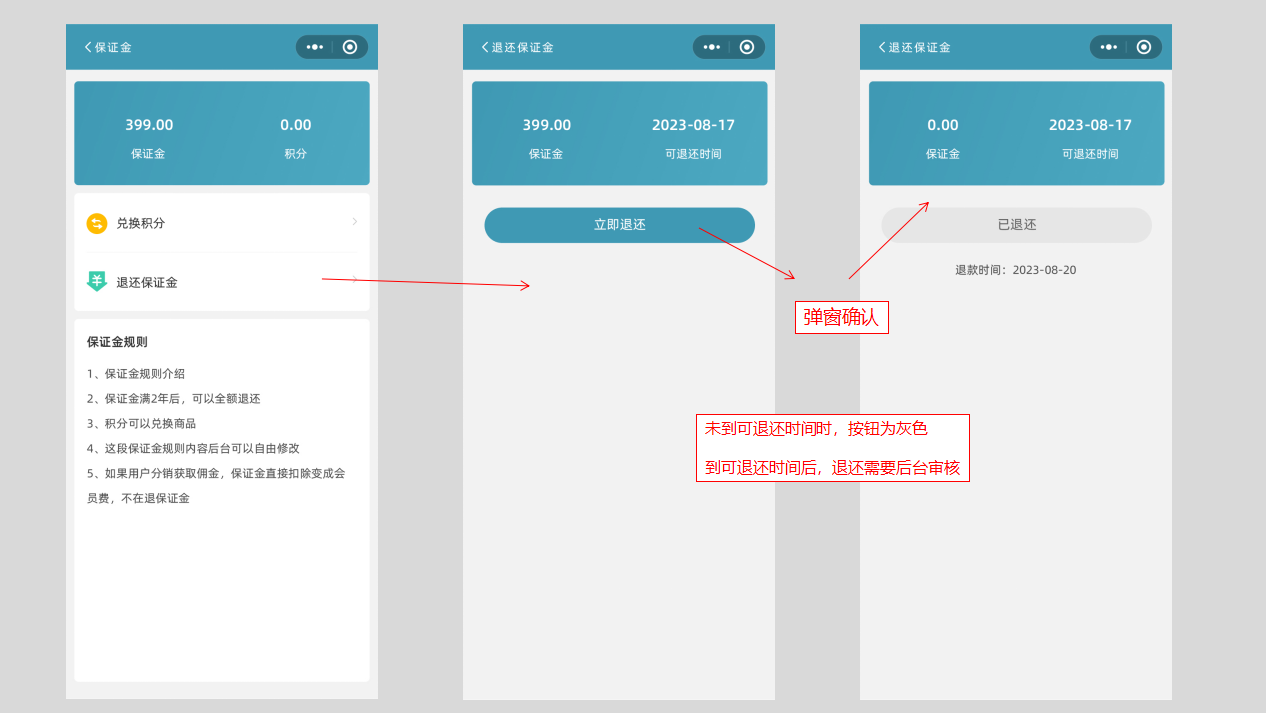Expand the 退还保证金 row chevron
This screenshot has height=713, width=1266.
point(354,280)
